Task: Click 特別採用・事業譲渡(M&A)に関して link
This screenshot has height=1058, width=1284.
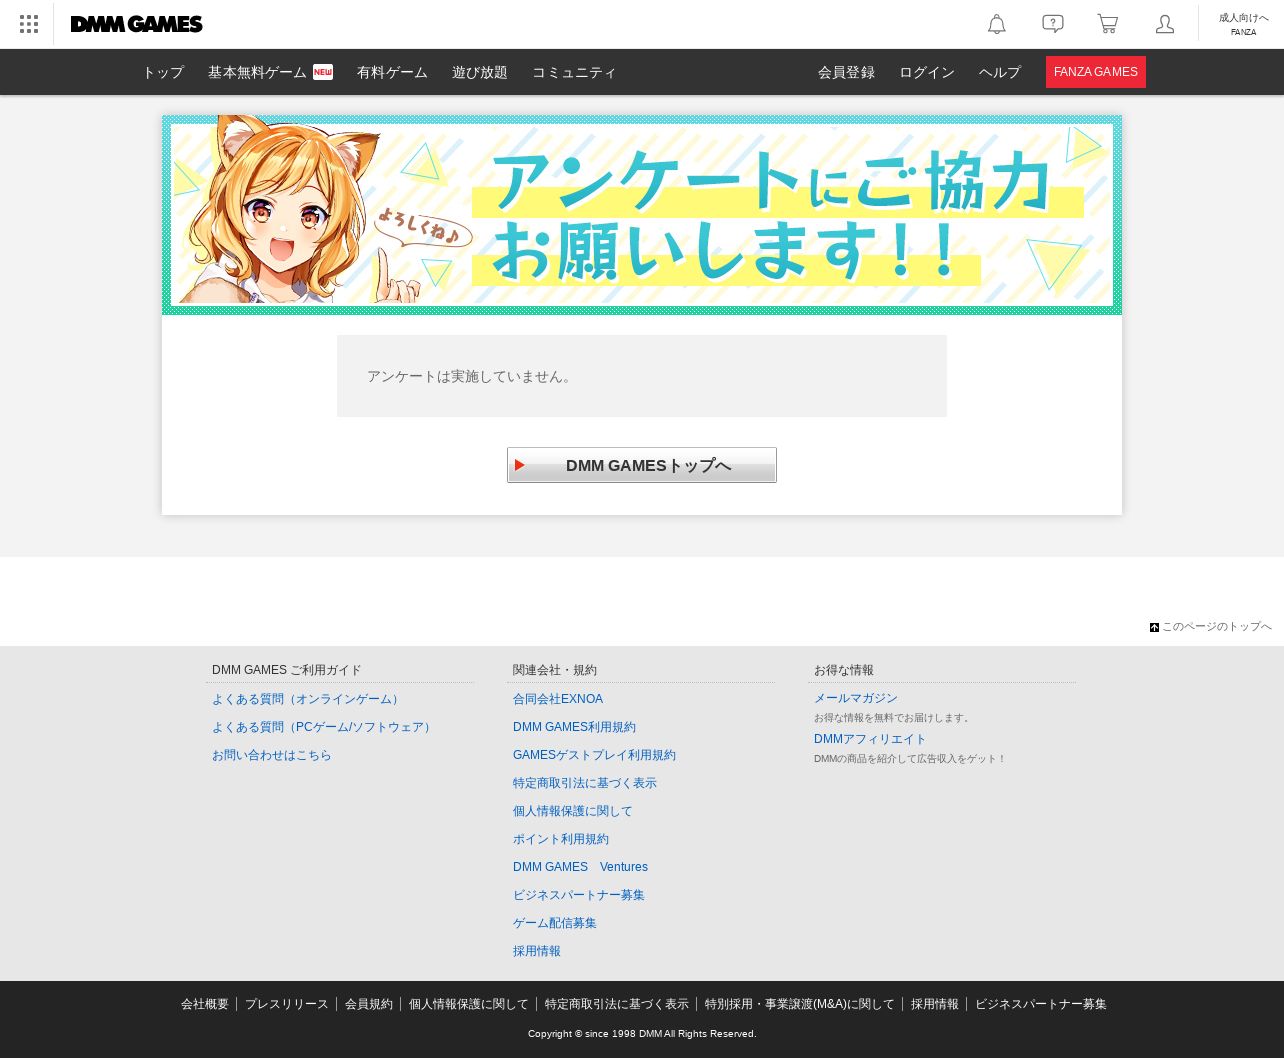Action: [x=800, y=1004]
